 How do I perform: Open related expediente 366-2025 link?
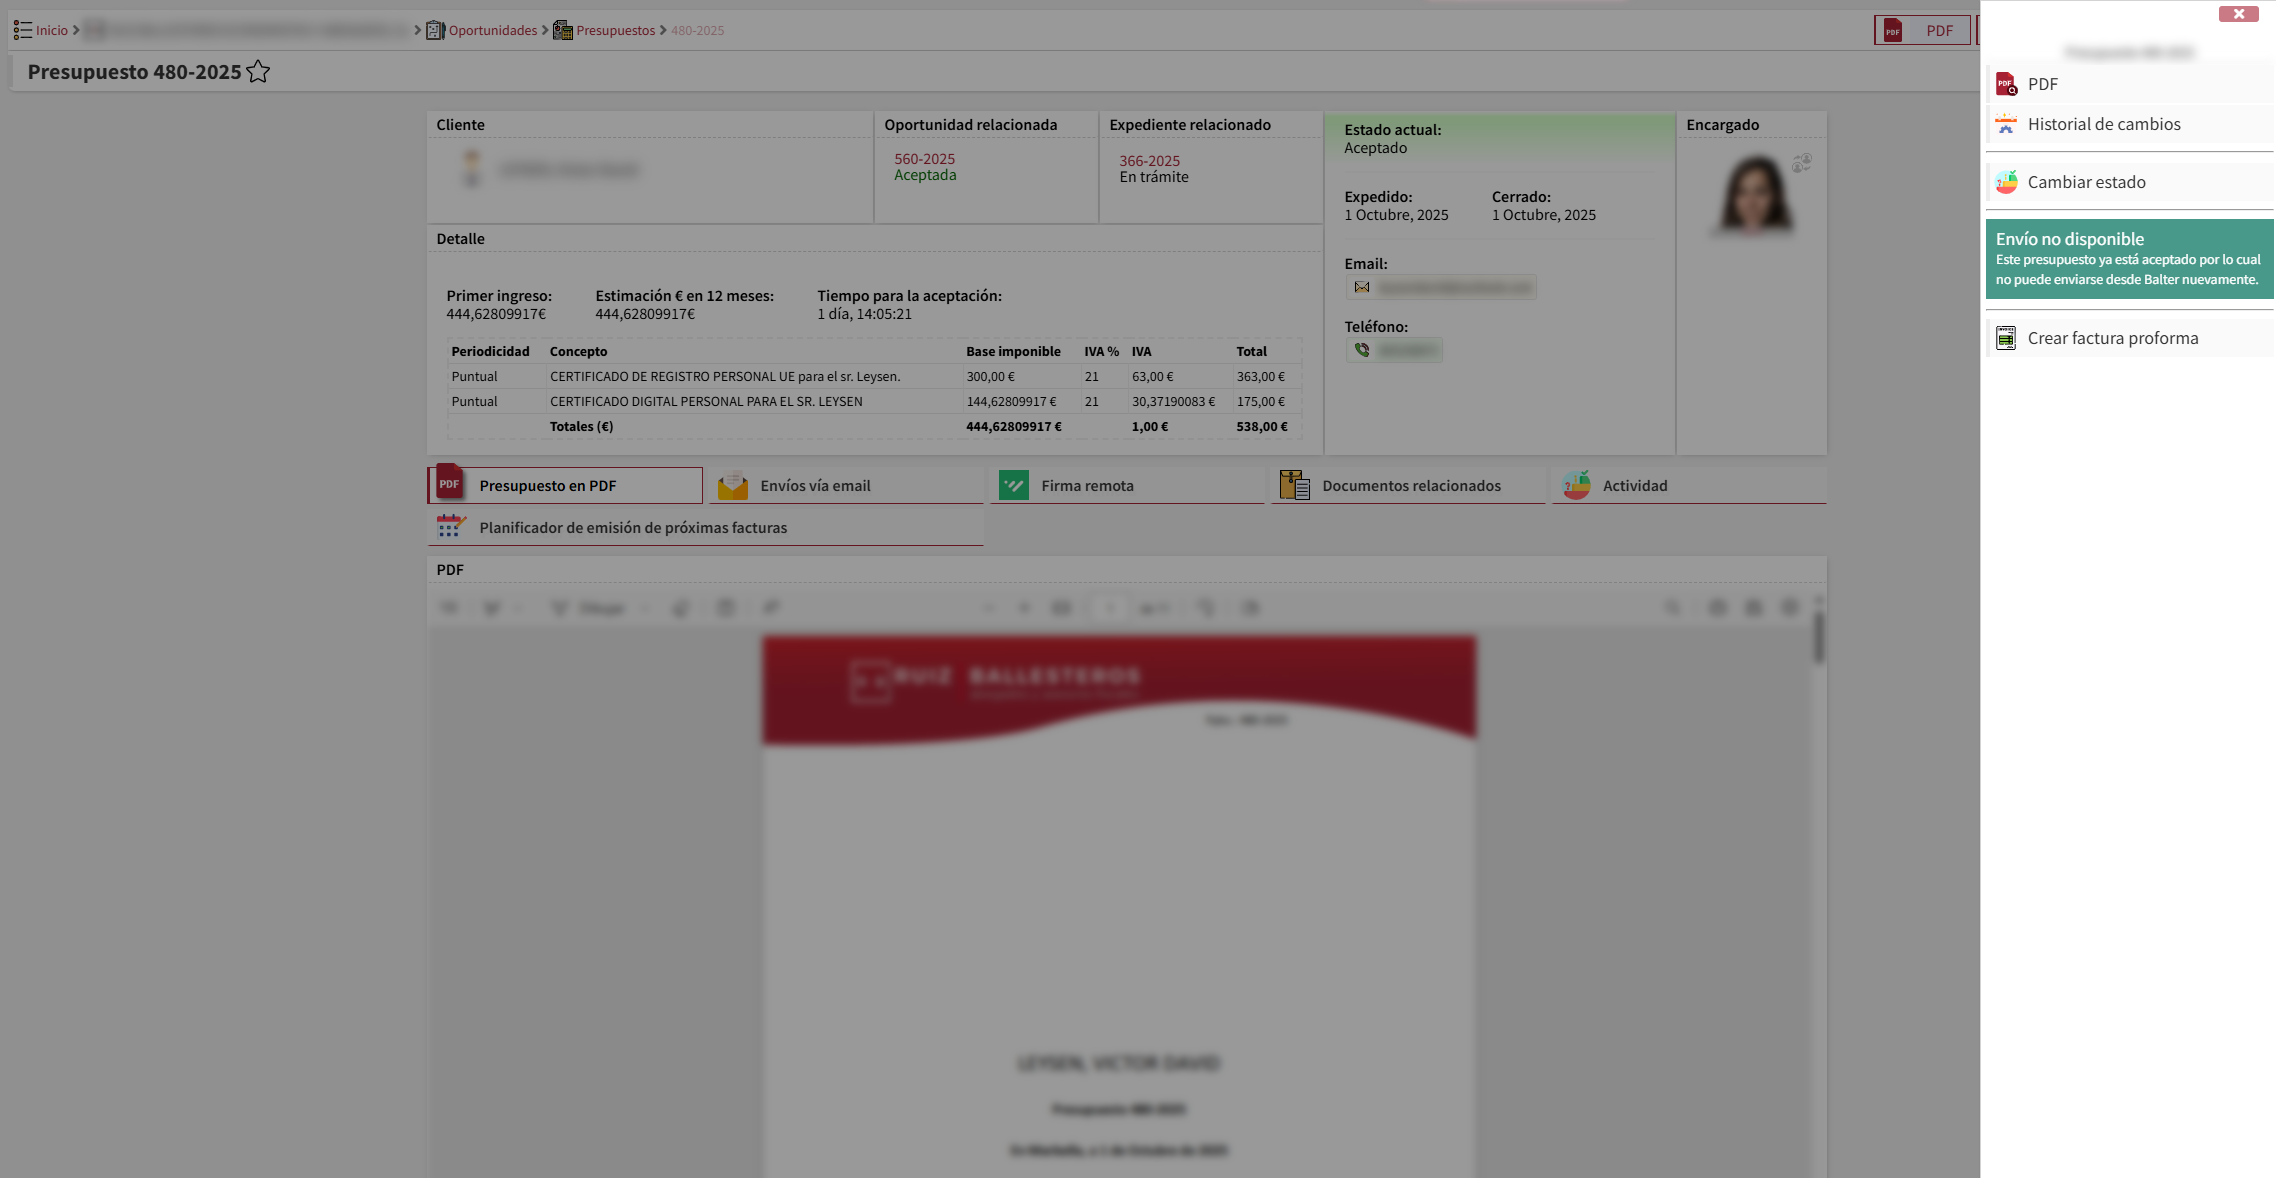coord(1149,161)
